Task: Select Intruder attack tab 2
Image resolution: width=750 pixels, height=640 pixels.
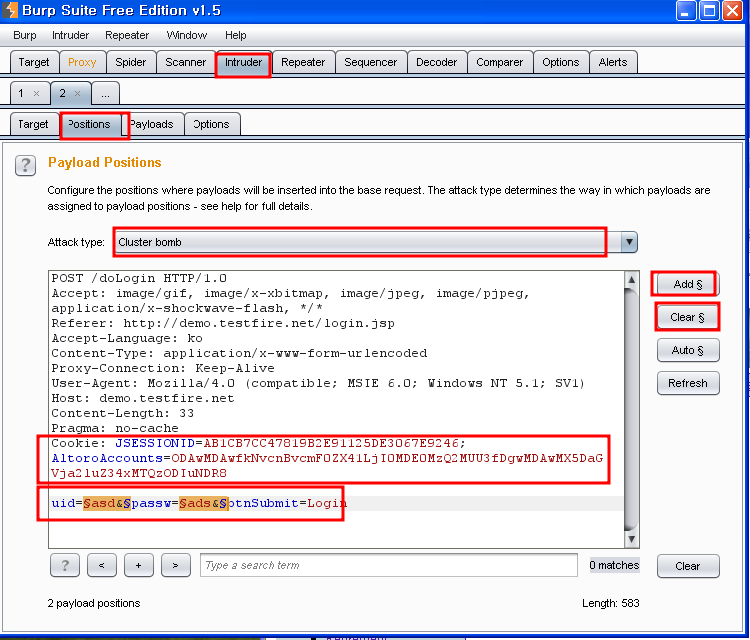Action: pyautogui.click(x=62, y=93)
